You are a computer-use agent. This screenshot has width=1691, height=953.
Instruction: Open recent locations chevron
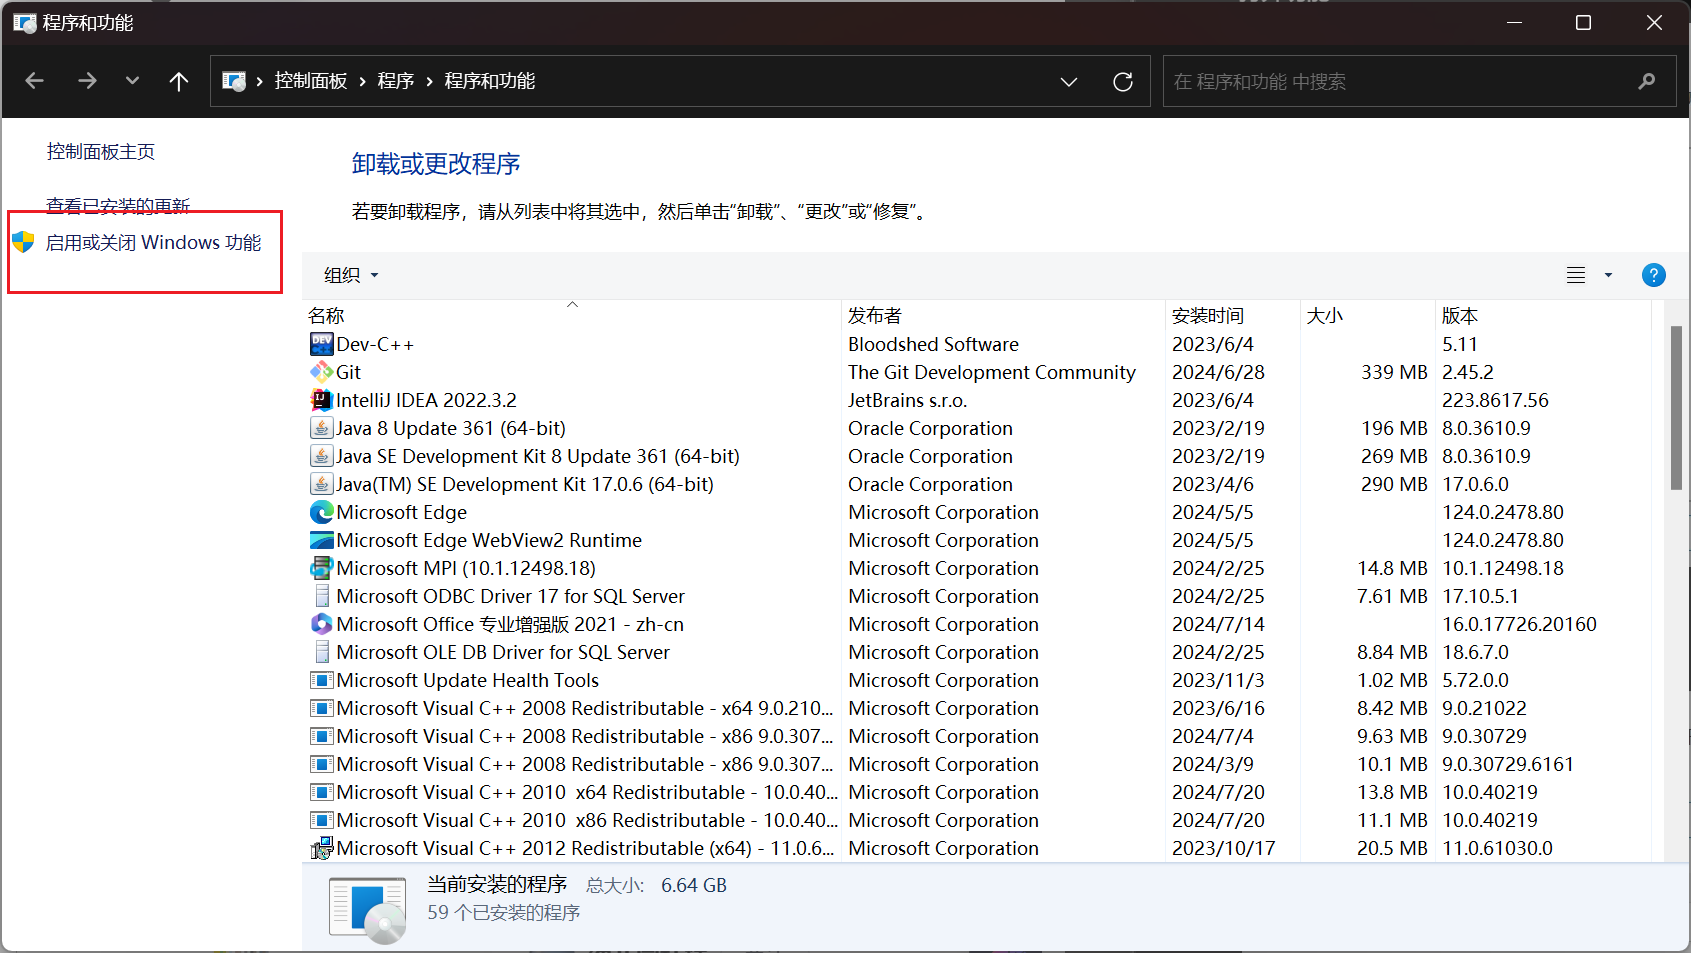[132, 81]
